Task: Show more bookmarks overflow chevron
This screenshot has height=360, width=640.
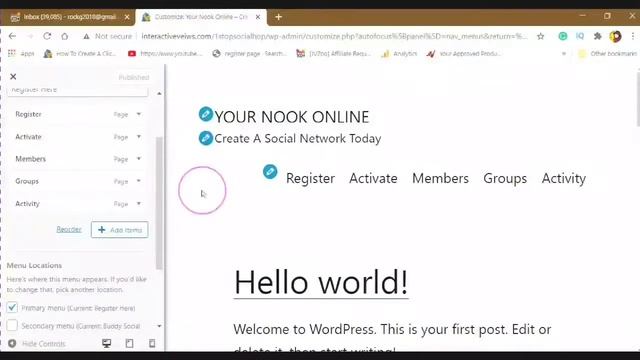Action: click(564, 53)
